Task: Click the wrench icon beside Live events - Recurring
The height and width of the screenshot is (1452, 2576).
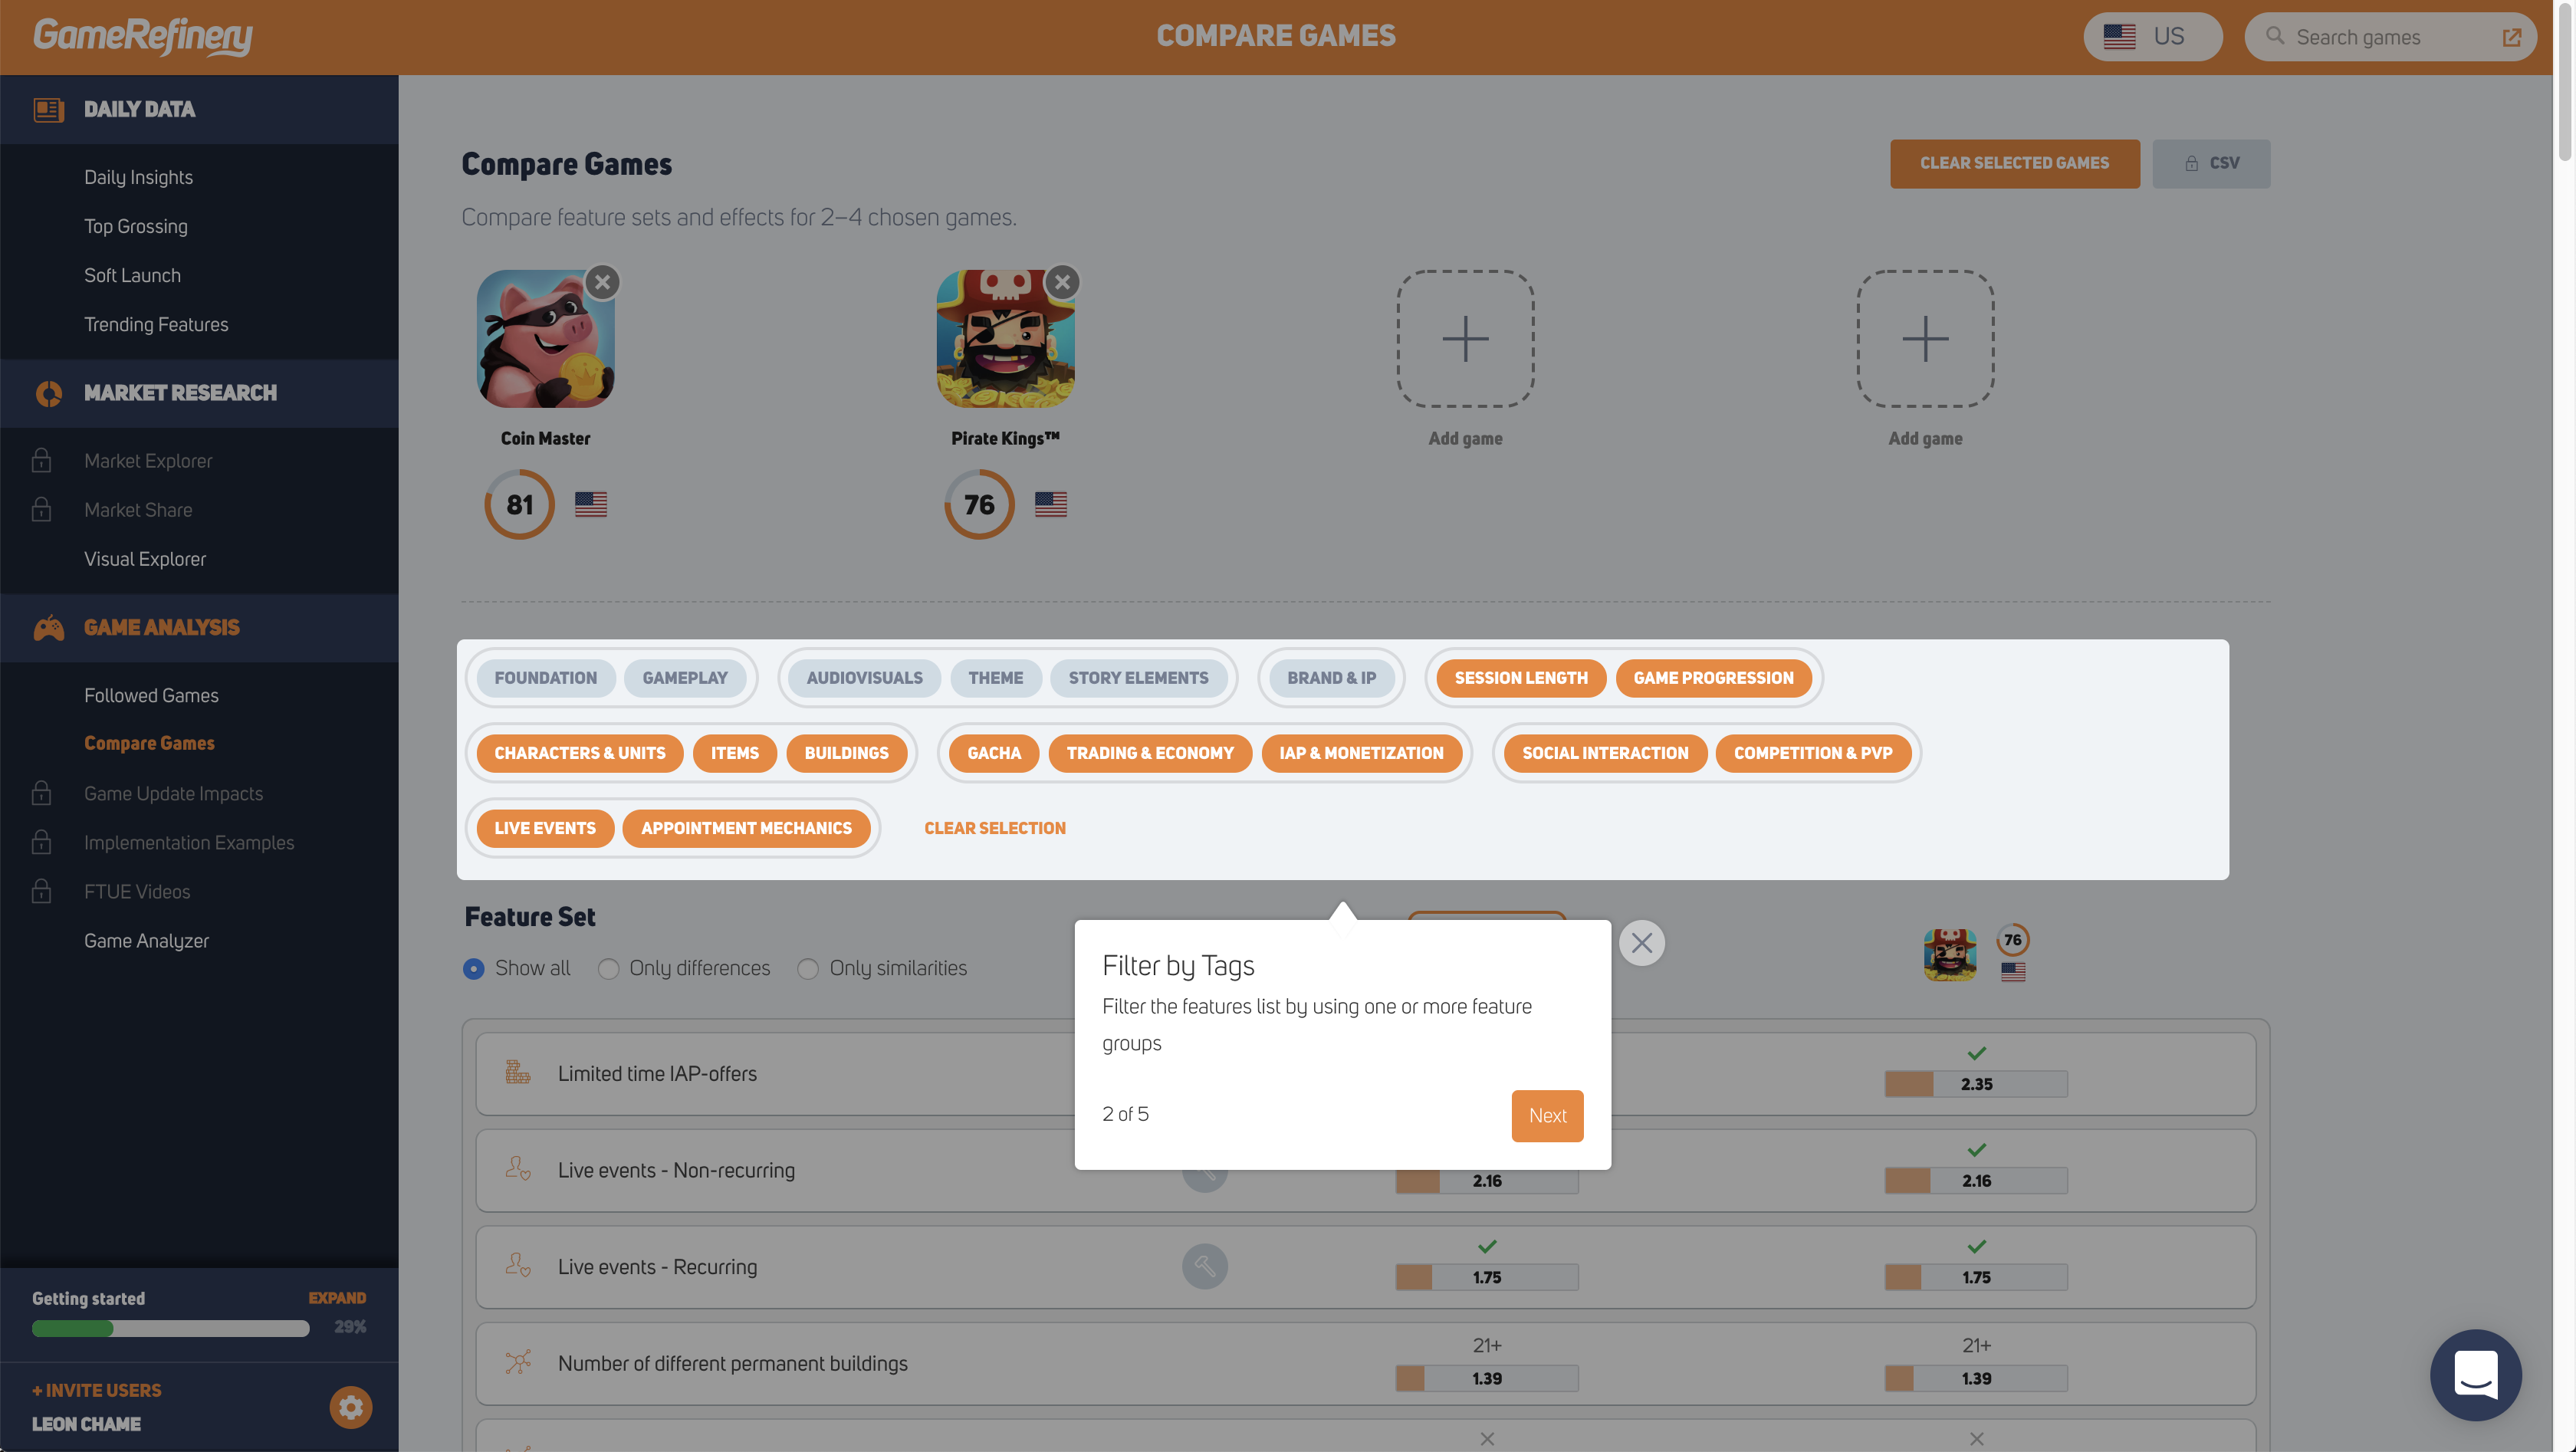Action: coord(1204,1267)
